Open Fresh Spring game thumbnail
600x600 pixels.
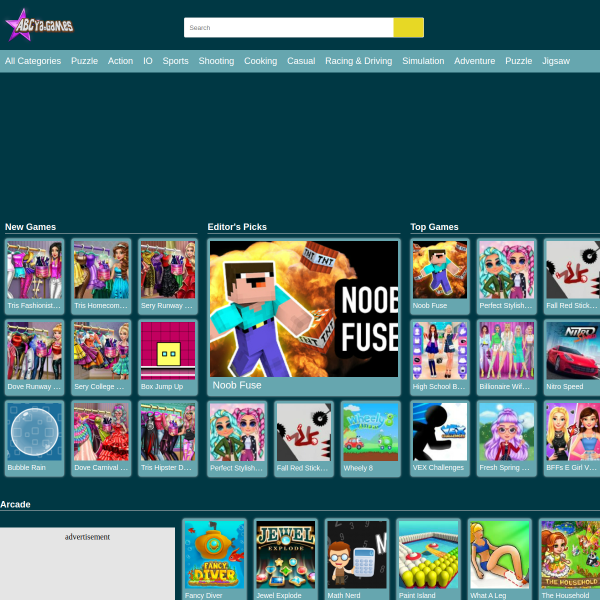[507, 439]
